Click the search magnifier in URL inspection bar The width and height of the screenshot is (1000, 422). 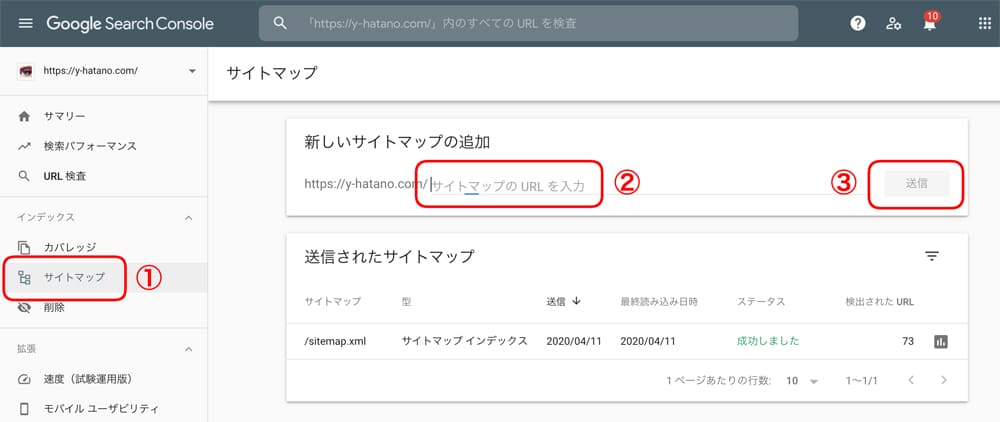[281, 23]
